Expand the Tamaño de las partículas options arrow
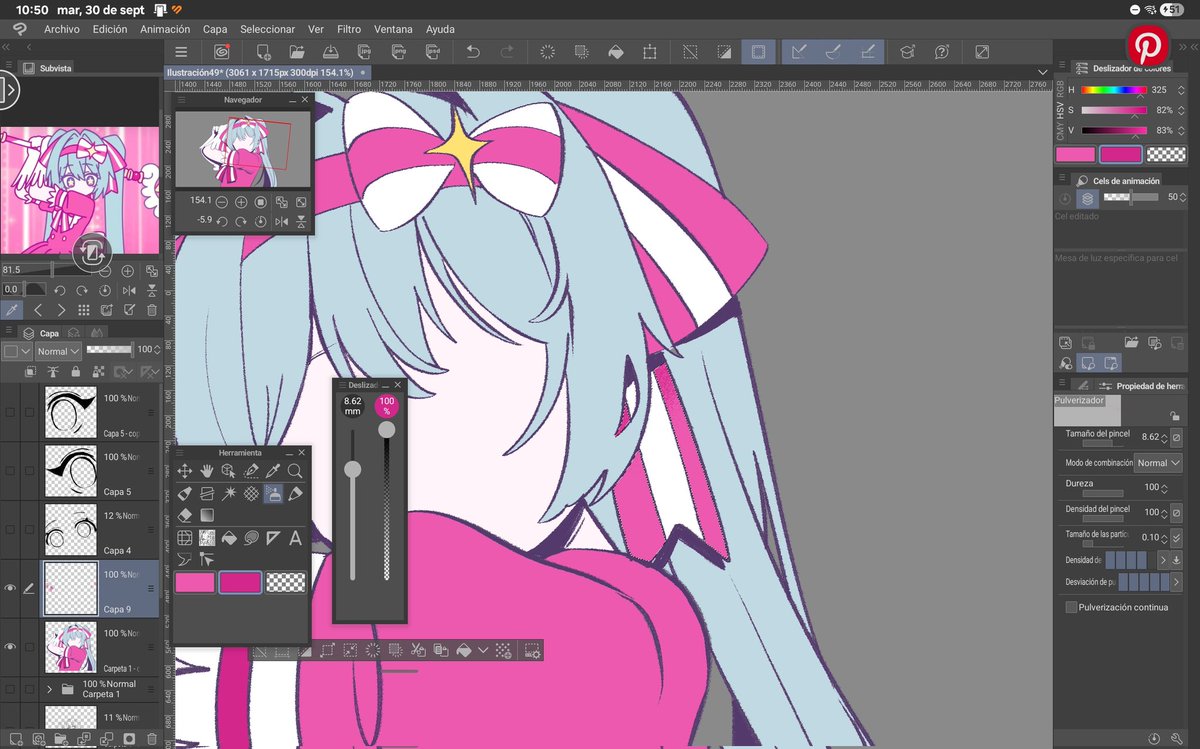 [1176, 537]
